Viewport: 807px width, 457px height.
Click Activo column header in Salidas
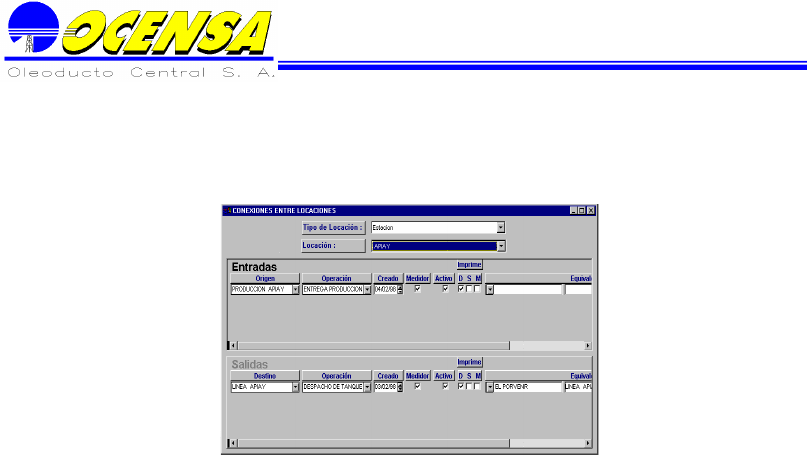[x=444, y=376]
